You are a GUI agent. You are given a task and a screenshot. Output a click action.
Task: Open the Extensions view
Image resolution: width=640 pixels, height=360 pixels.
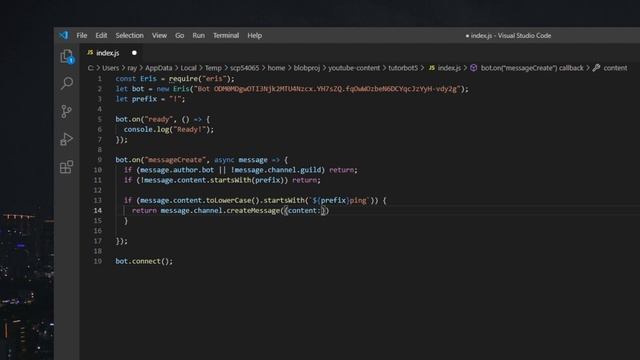66,167
